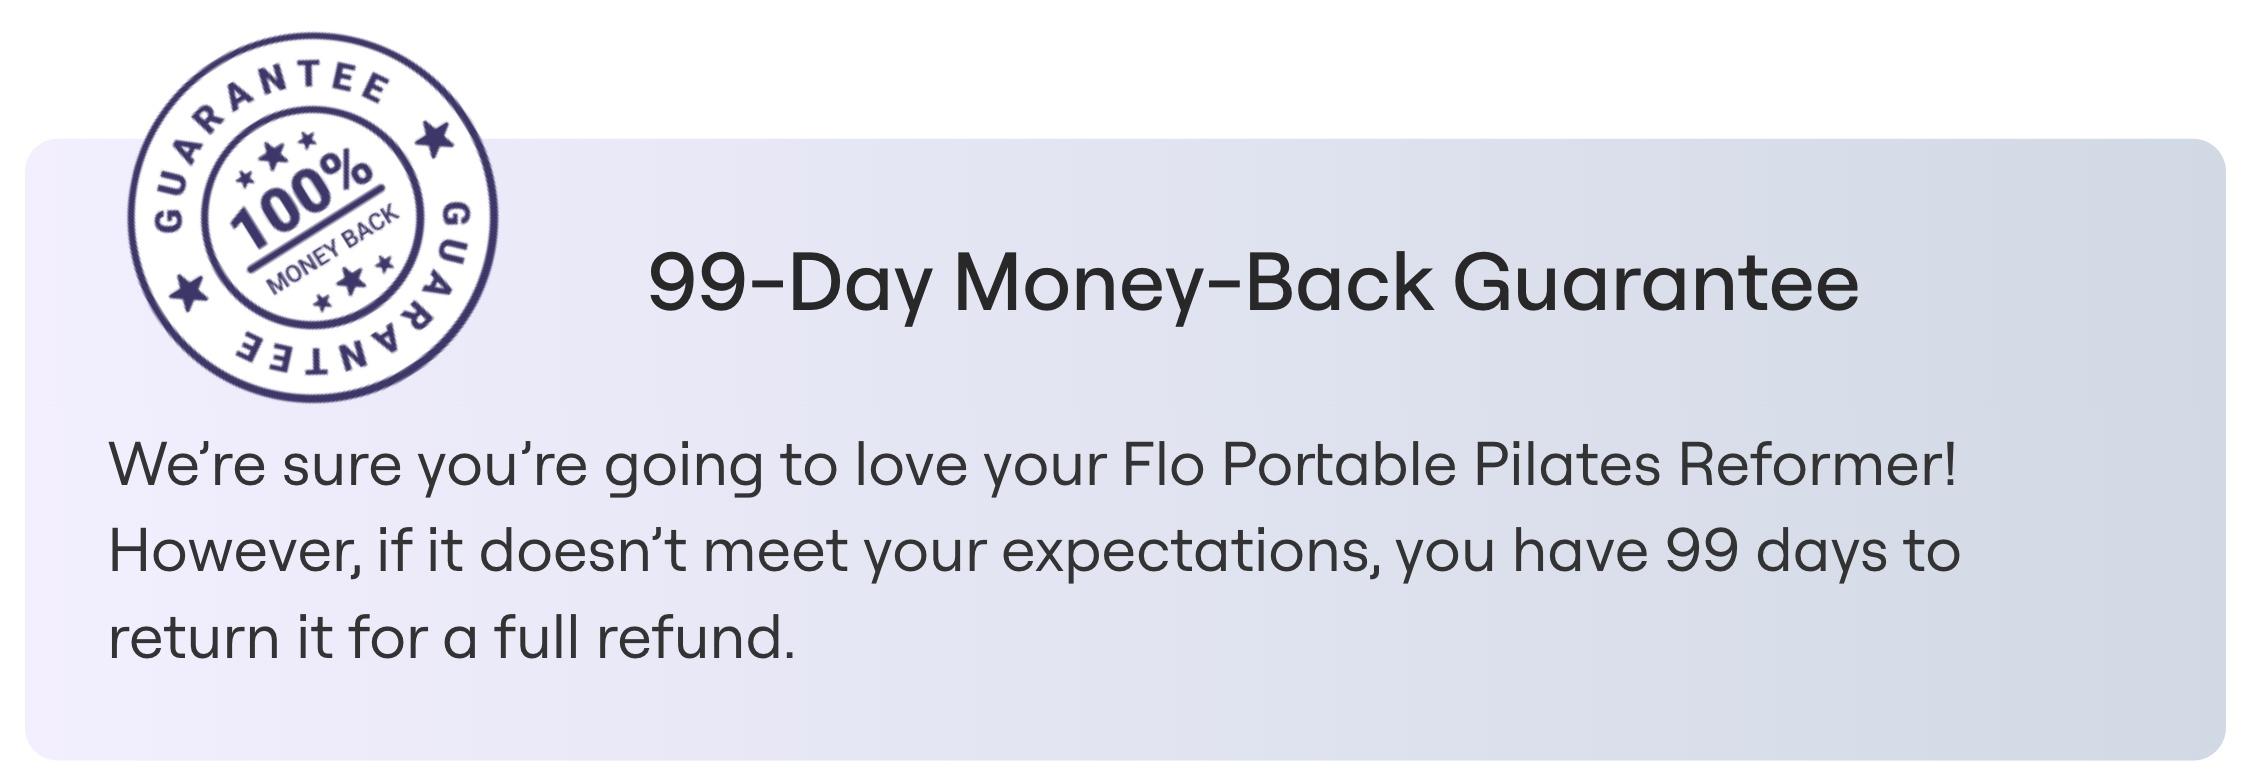Image resolution: width=2246 pixels, height=782 pixels.
Task: Click the 'We're sure you're going' sentence start
Action: point(435,466)
